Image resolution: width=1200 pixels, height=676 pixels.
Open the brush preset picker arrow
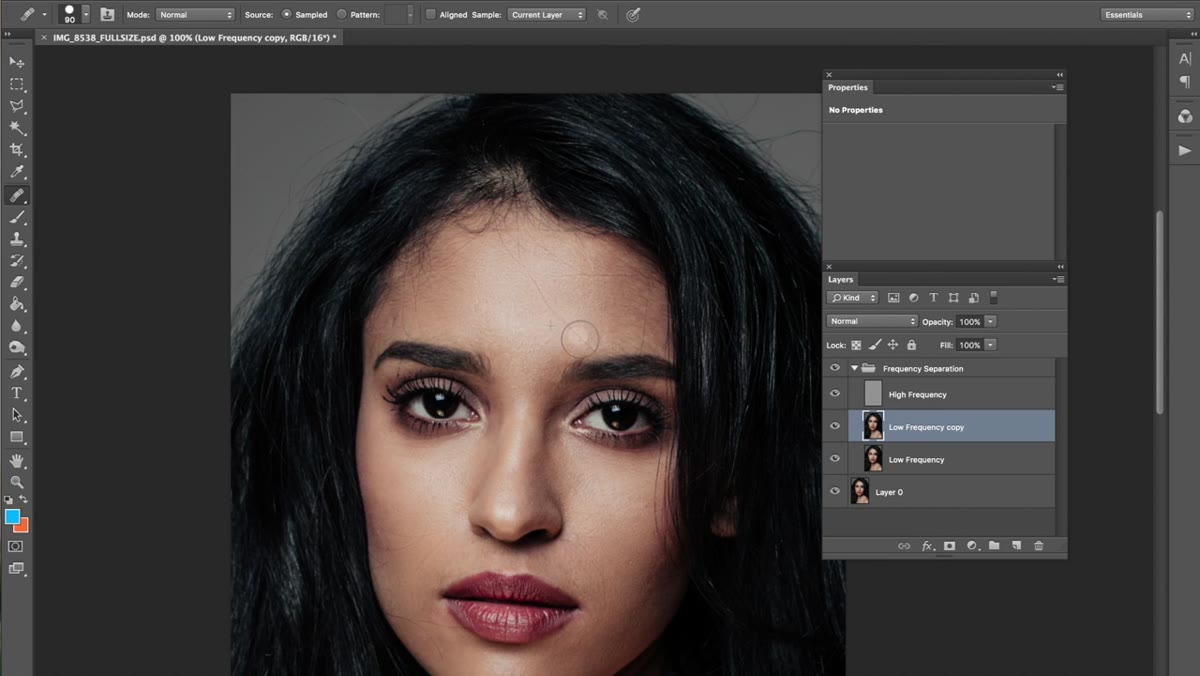tap(86, 15)
